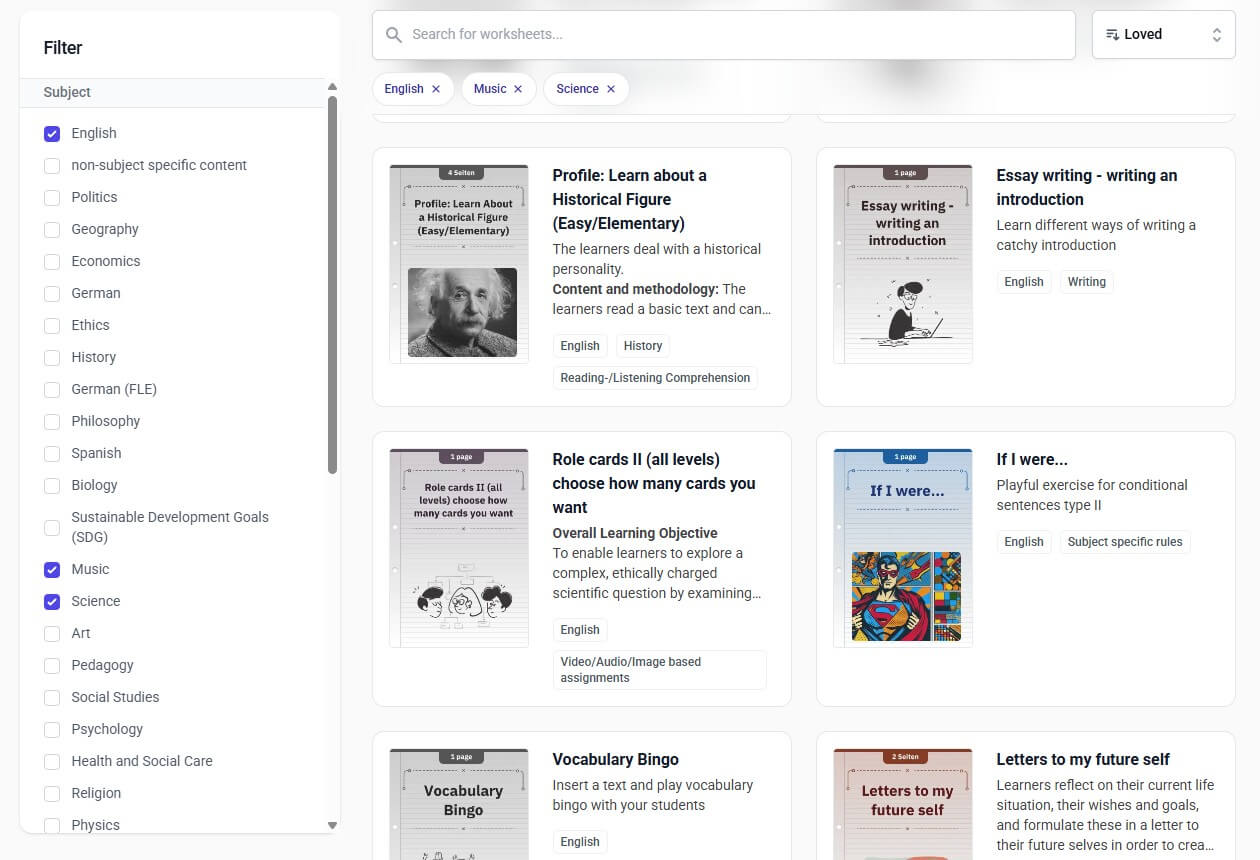Screen dimensions: 1260x860
Task: Click Reading-/Listening Comprehension tag
Action: [x=655, y=378]
